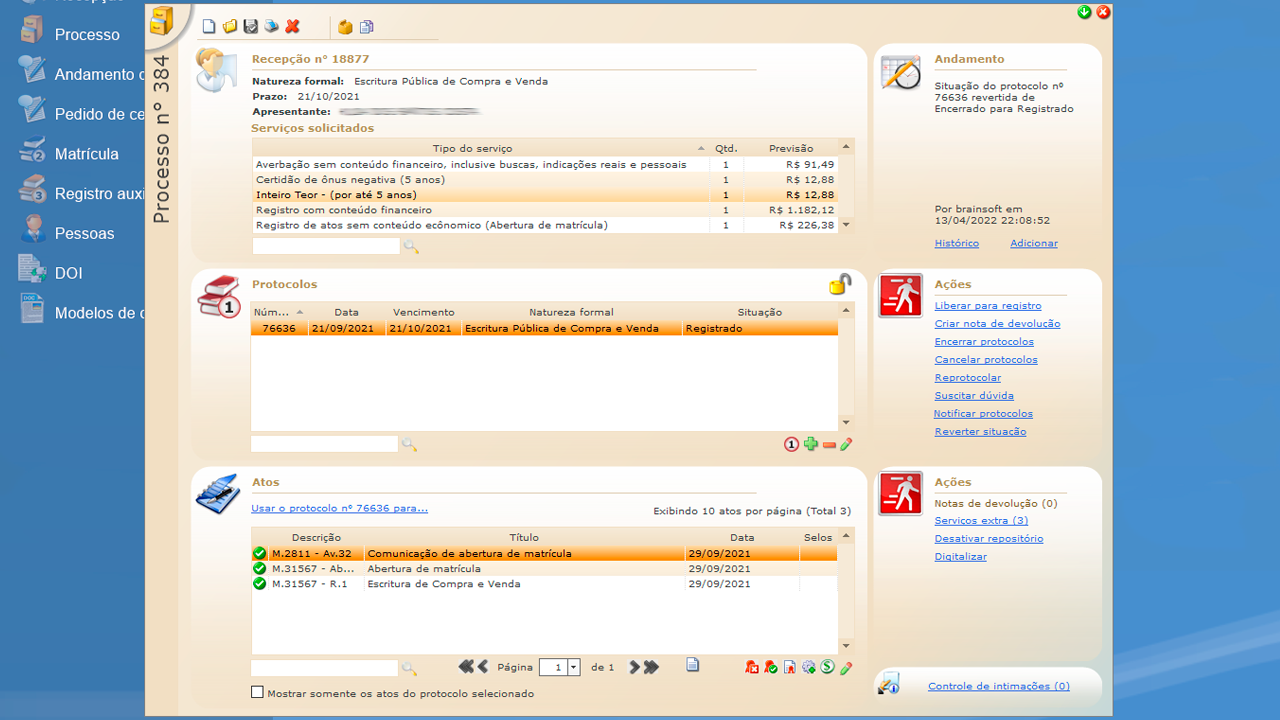Remove the protocol with the red minus icon

tap(829, 445)
